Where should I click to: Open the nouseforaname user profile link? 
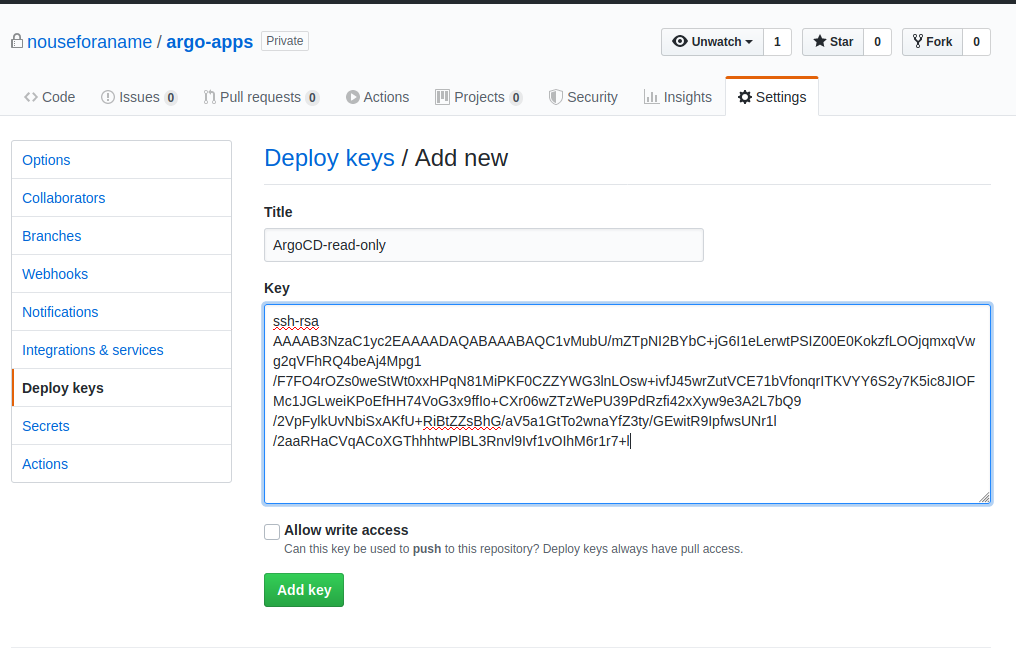click(89, 42)
